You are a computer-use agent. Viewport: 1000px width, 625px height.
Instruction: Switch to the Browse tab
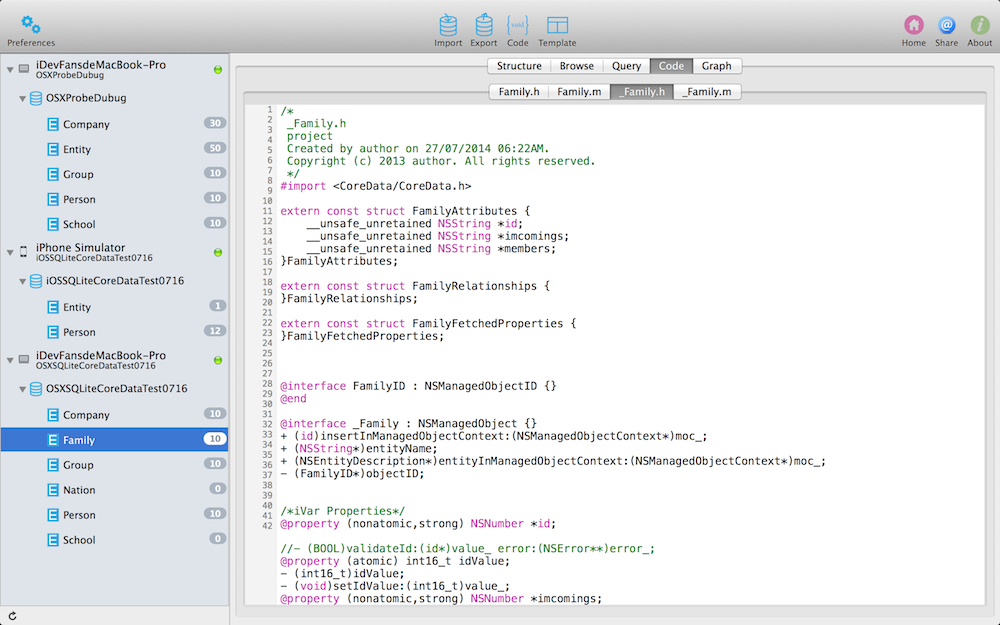[577, 66]
